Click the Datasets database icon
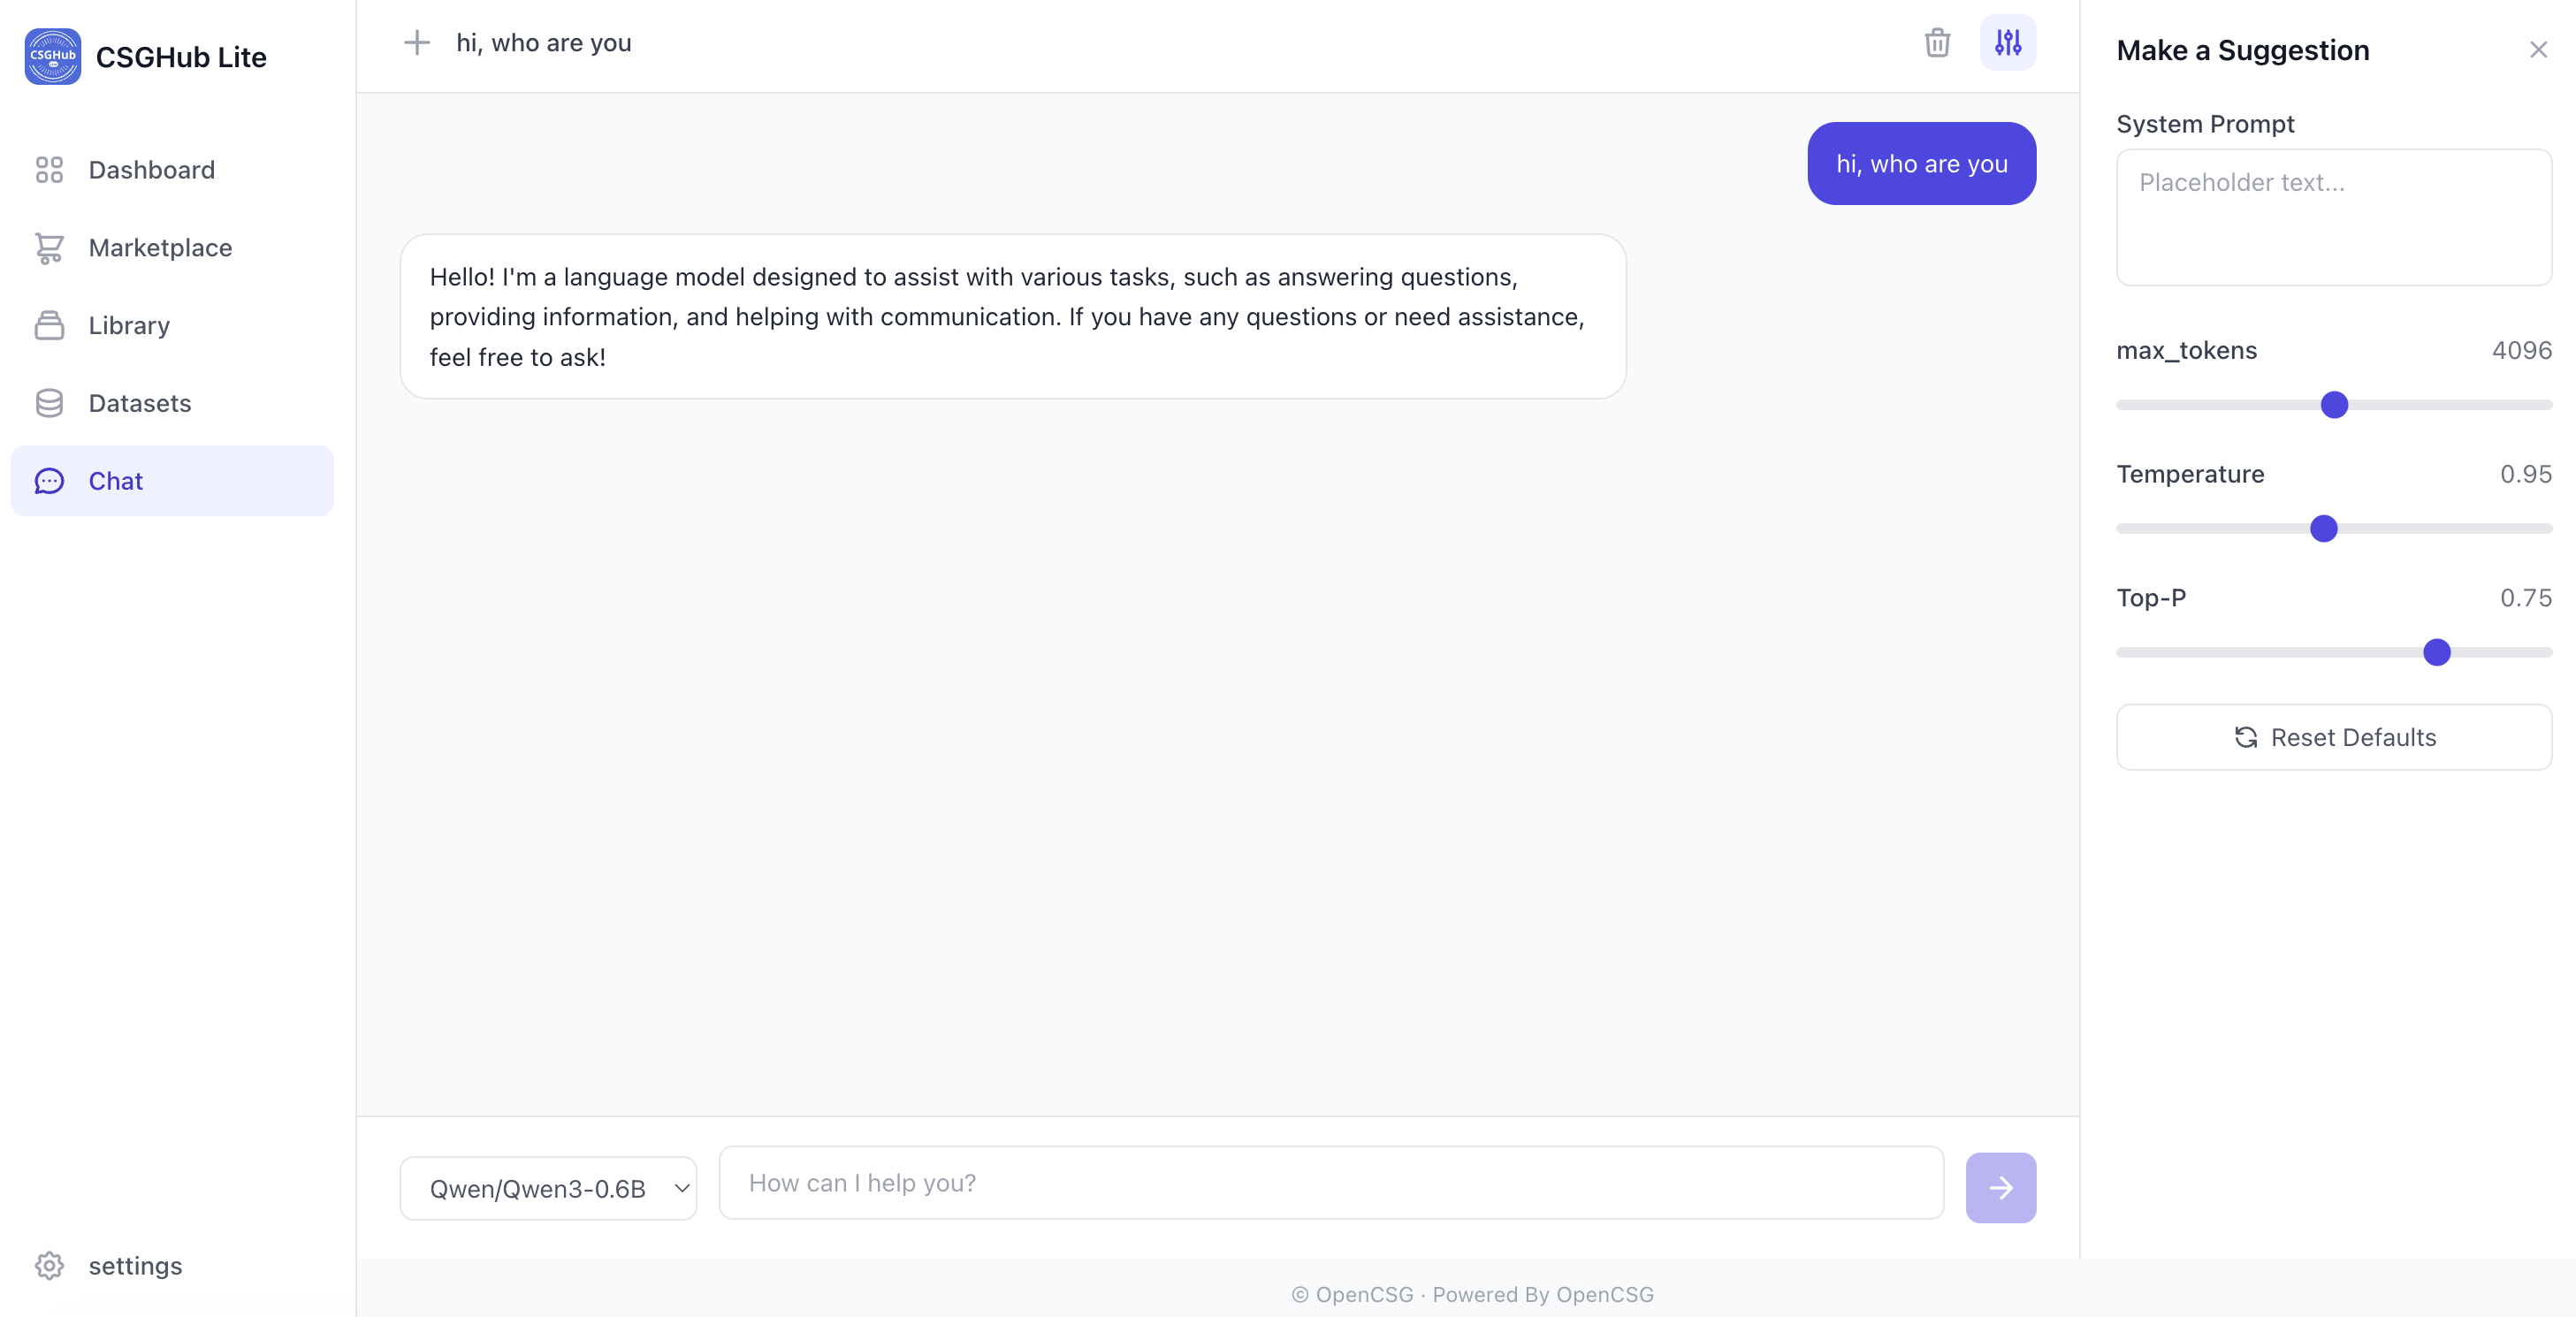Viewport: 2576px width, 1317px height. [x=49, y=403]
